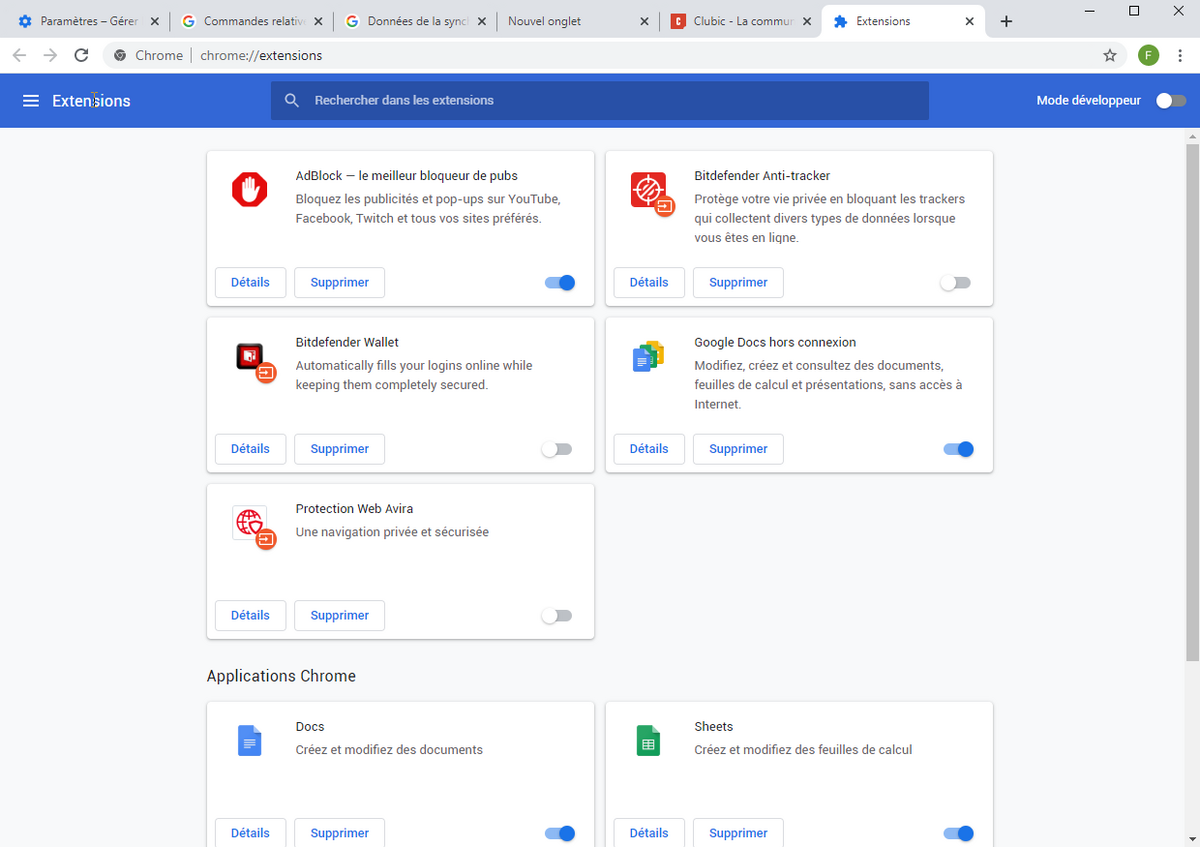1200x847 pixels.
Task: Supprimer the Bitdefender Wallet extension
Action: click(x=339, y=449)
